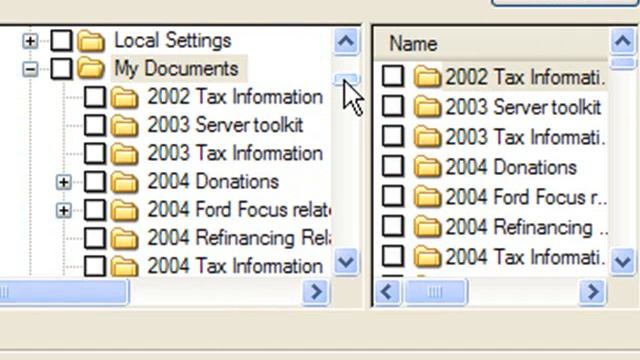Click My Documents folder icon
The width and height of the screenshot is (640, 360).
91,68
